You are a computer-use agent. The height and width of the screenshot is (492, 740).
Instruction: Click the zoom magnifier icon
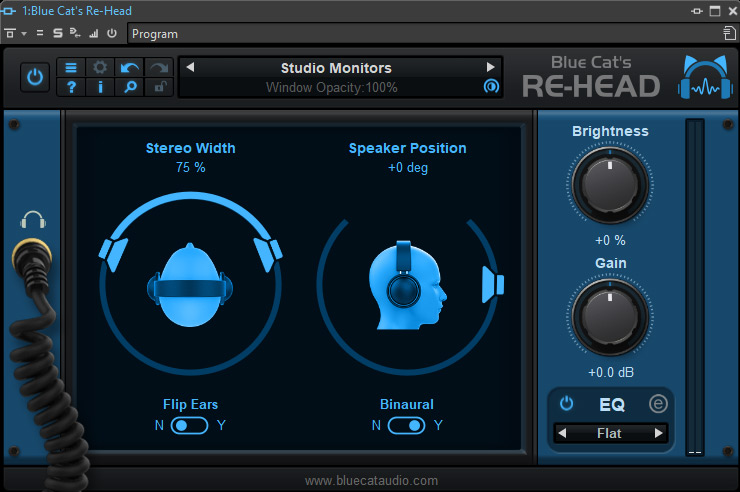[130, 88]
